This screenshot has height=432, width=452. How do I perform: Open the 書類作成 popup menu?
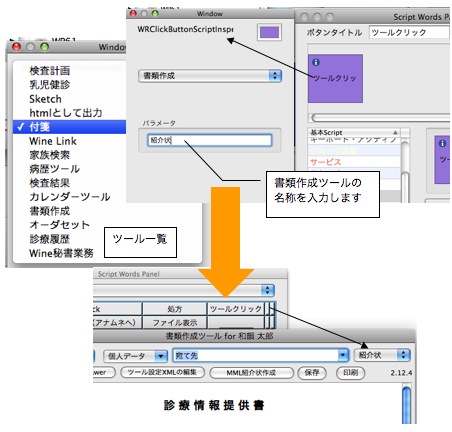tap(210, 76)
